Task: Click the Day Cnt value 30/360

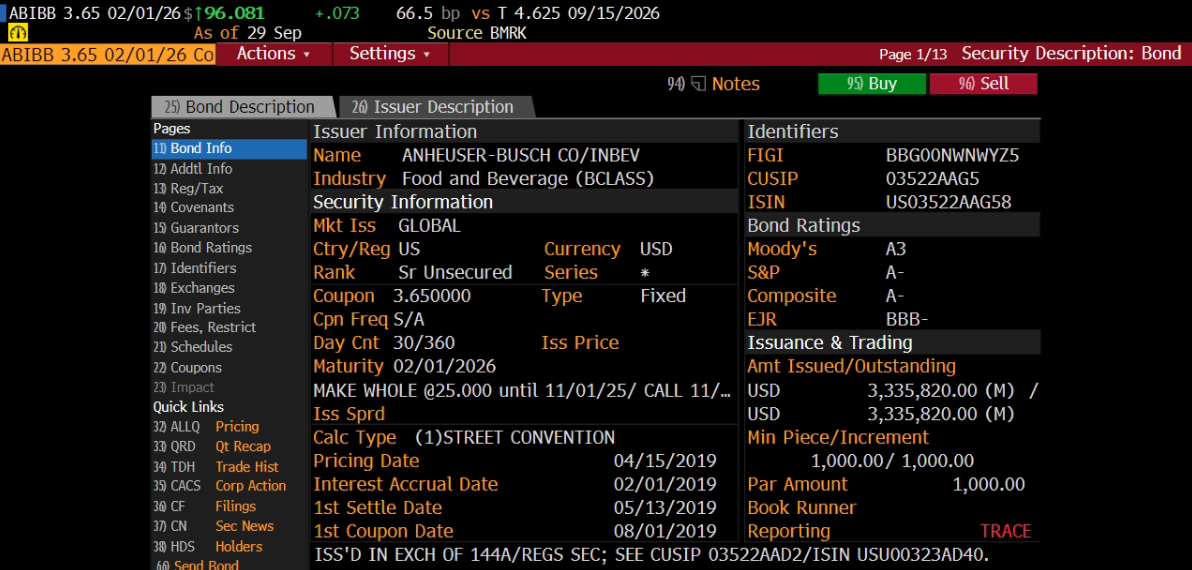Action: 424,343
